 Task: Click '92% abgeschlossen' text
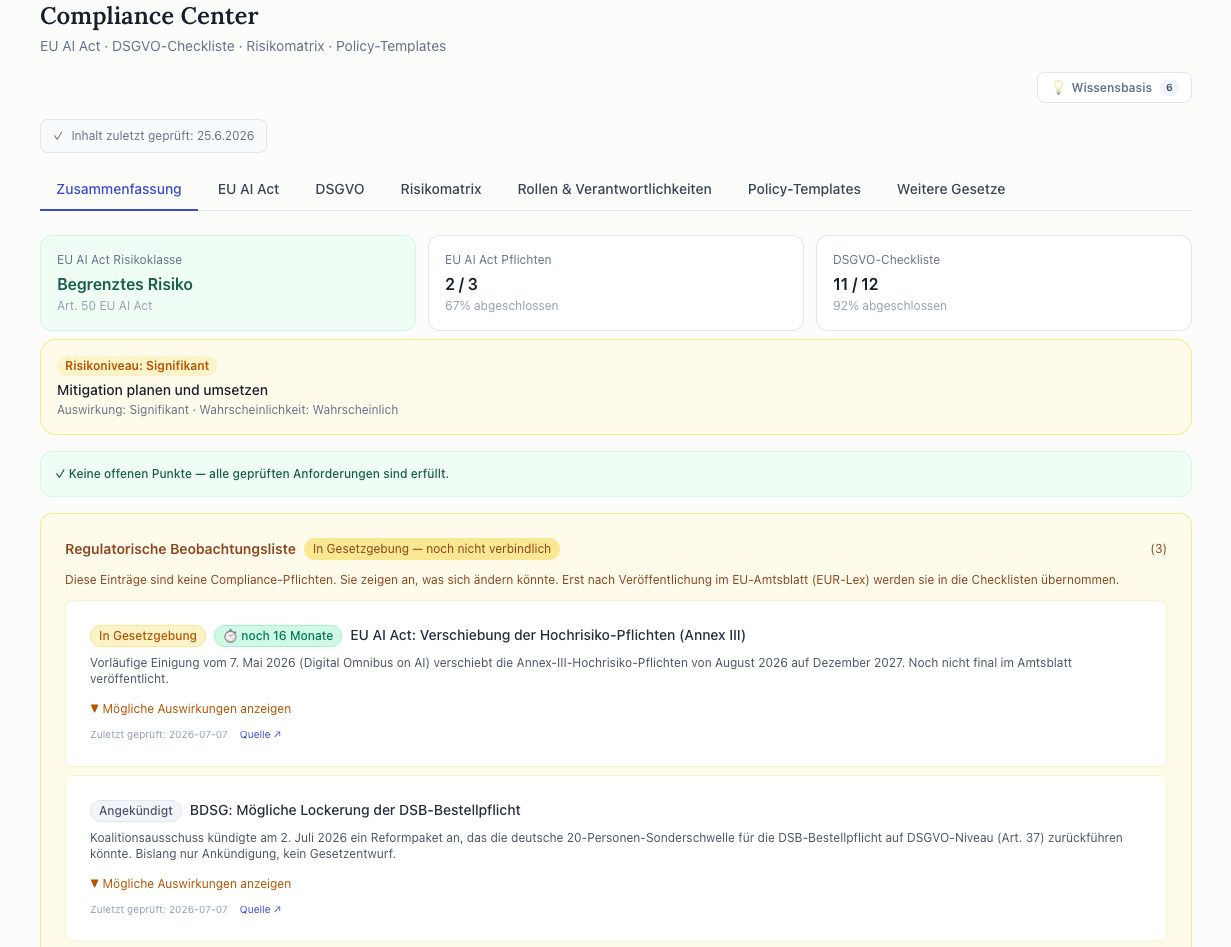pos(890,306)
